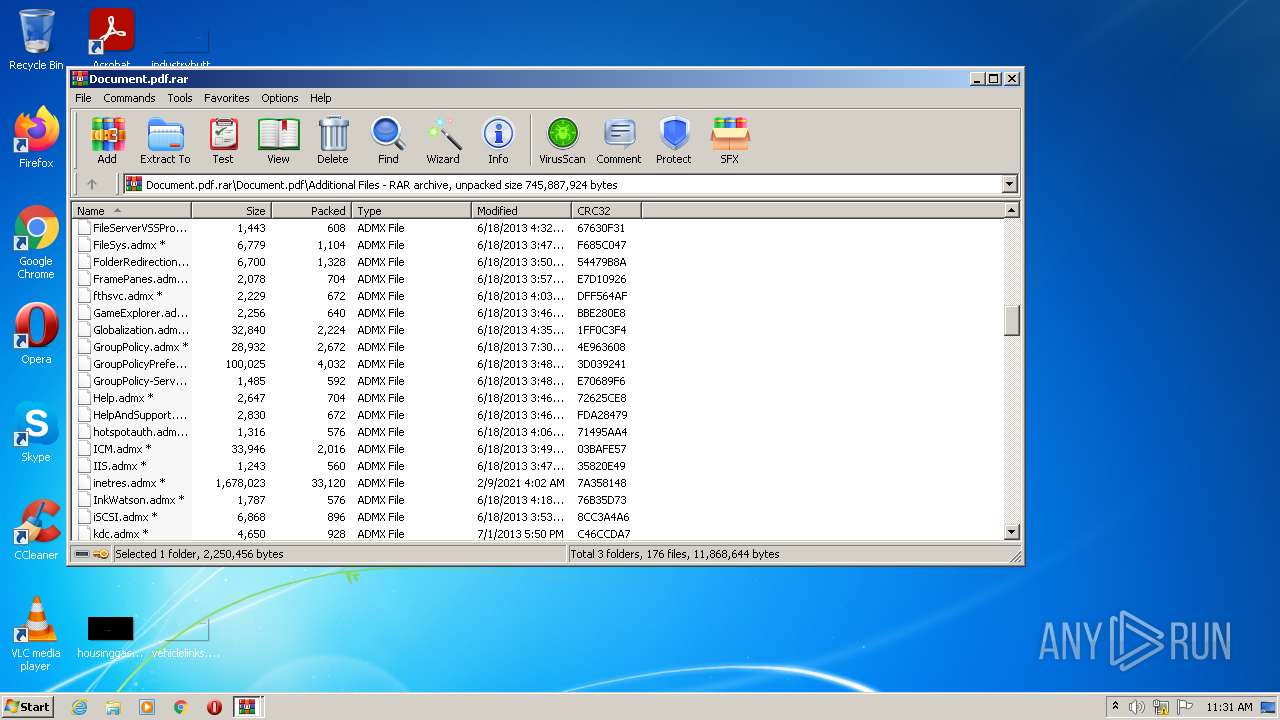Select ICM.admx file row
Viewport: 1280px width, 720px height.
pyautogui.click(x=538, y=449)
